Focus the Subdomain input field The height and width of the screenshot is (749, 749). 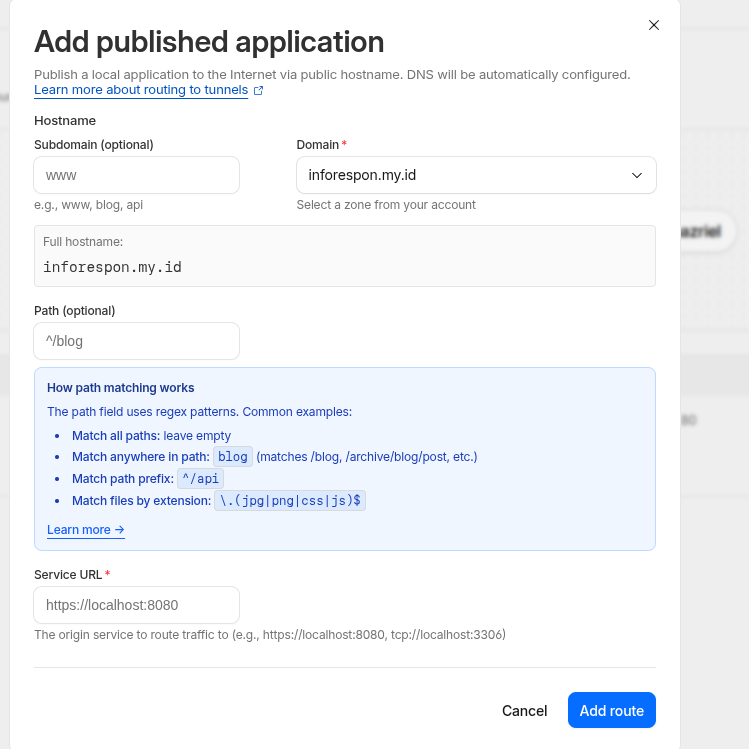(137, 175)
